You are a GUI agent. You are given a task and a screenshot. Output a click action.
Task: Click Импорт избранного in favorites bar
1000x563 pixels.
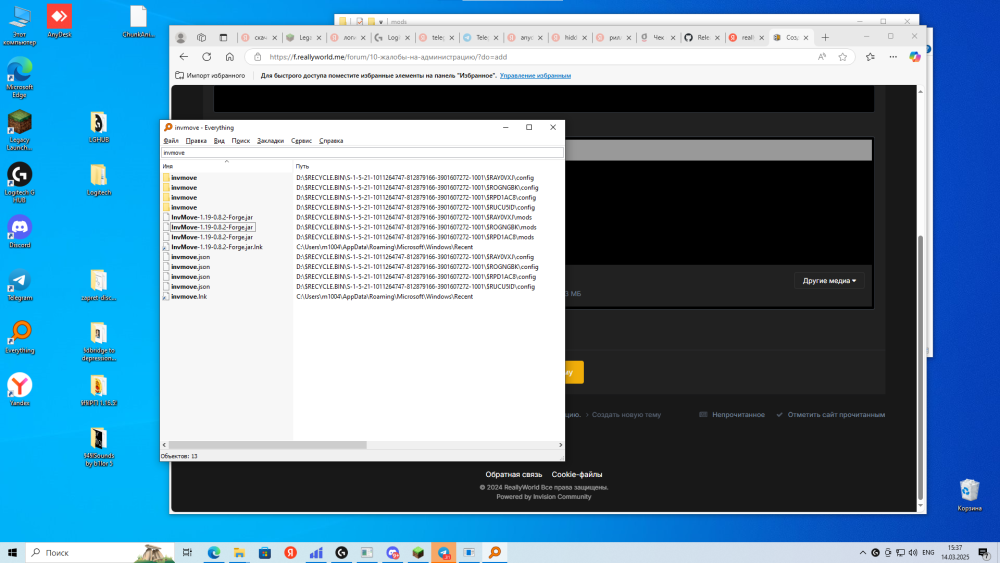click(210, 75)
